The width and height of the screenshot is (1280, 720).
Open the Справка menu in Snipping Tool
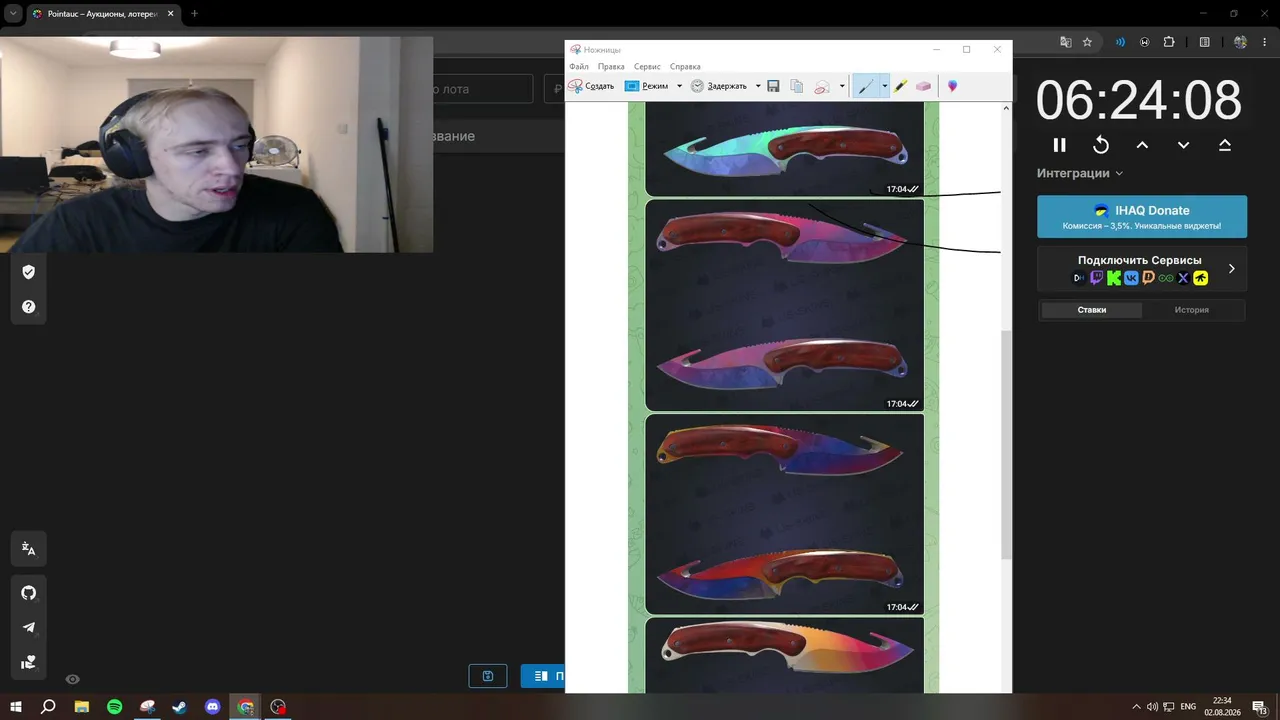coord(685,66)
